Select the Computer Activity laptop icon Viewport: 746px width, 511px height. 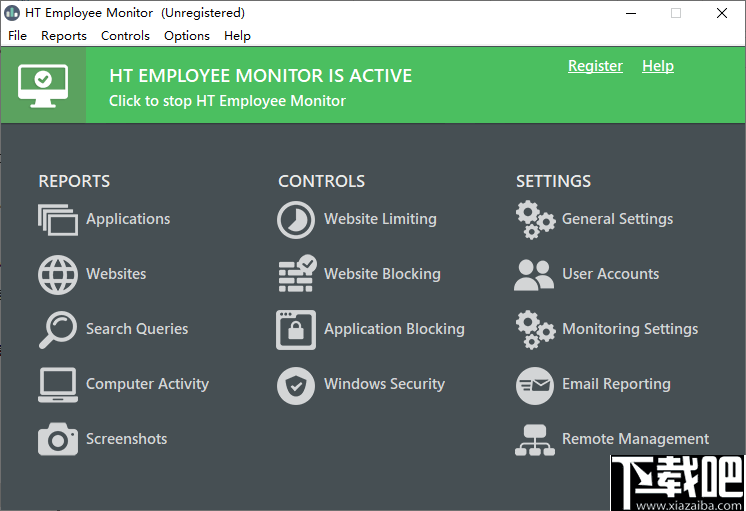58,384
